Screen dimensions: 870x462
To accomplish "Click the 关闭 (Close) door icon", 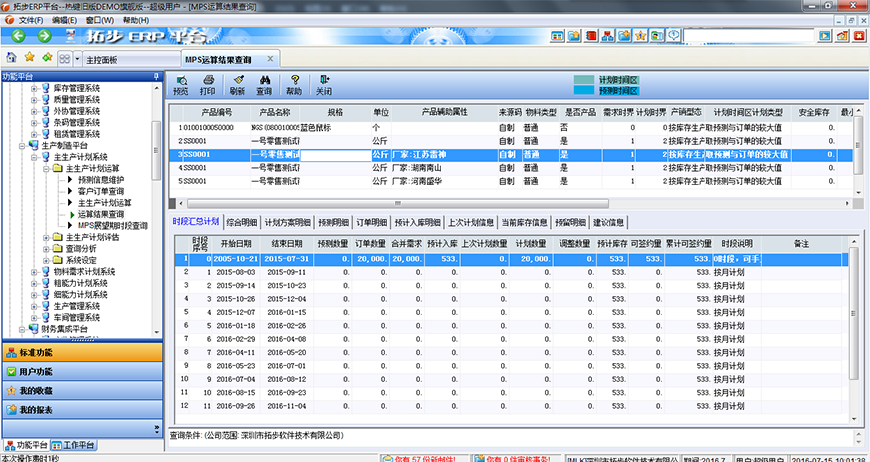I will click(x=324, y=84).
